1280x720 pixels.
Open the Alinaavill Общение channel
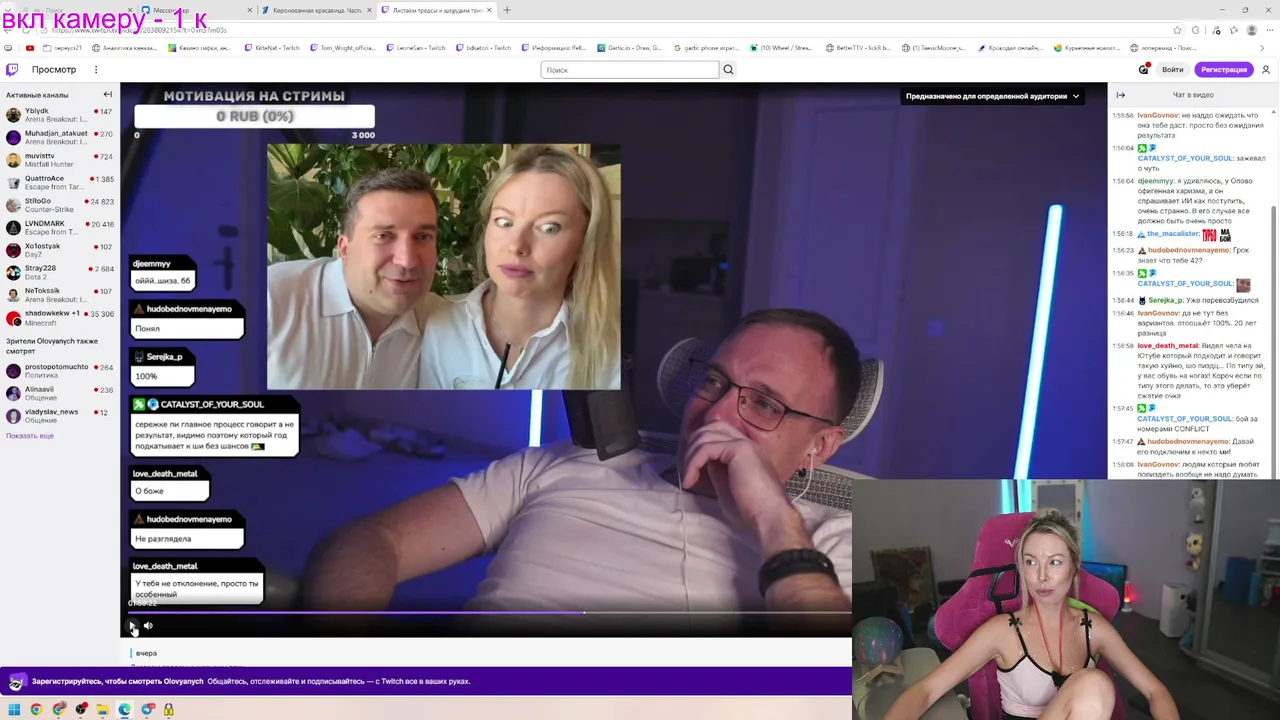[x=58, y=394]
